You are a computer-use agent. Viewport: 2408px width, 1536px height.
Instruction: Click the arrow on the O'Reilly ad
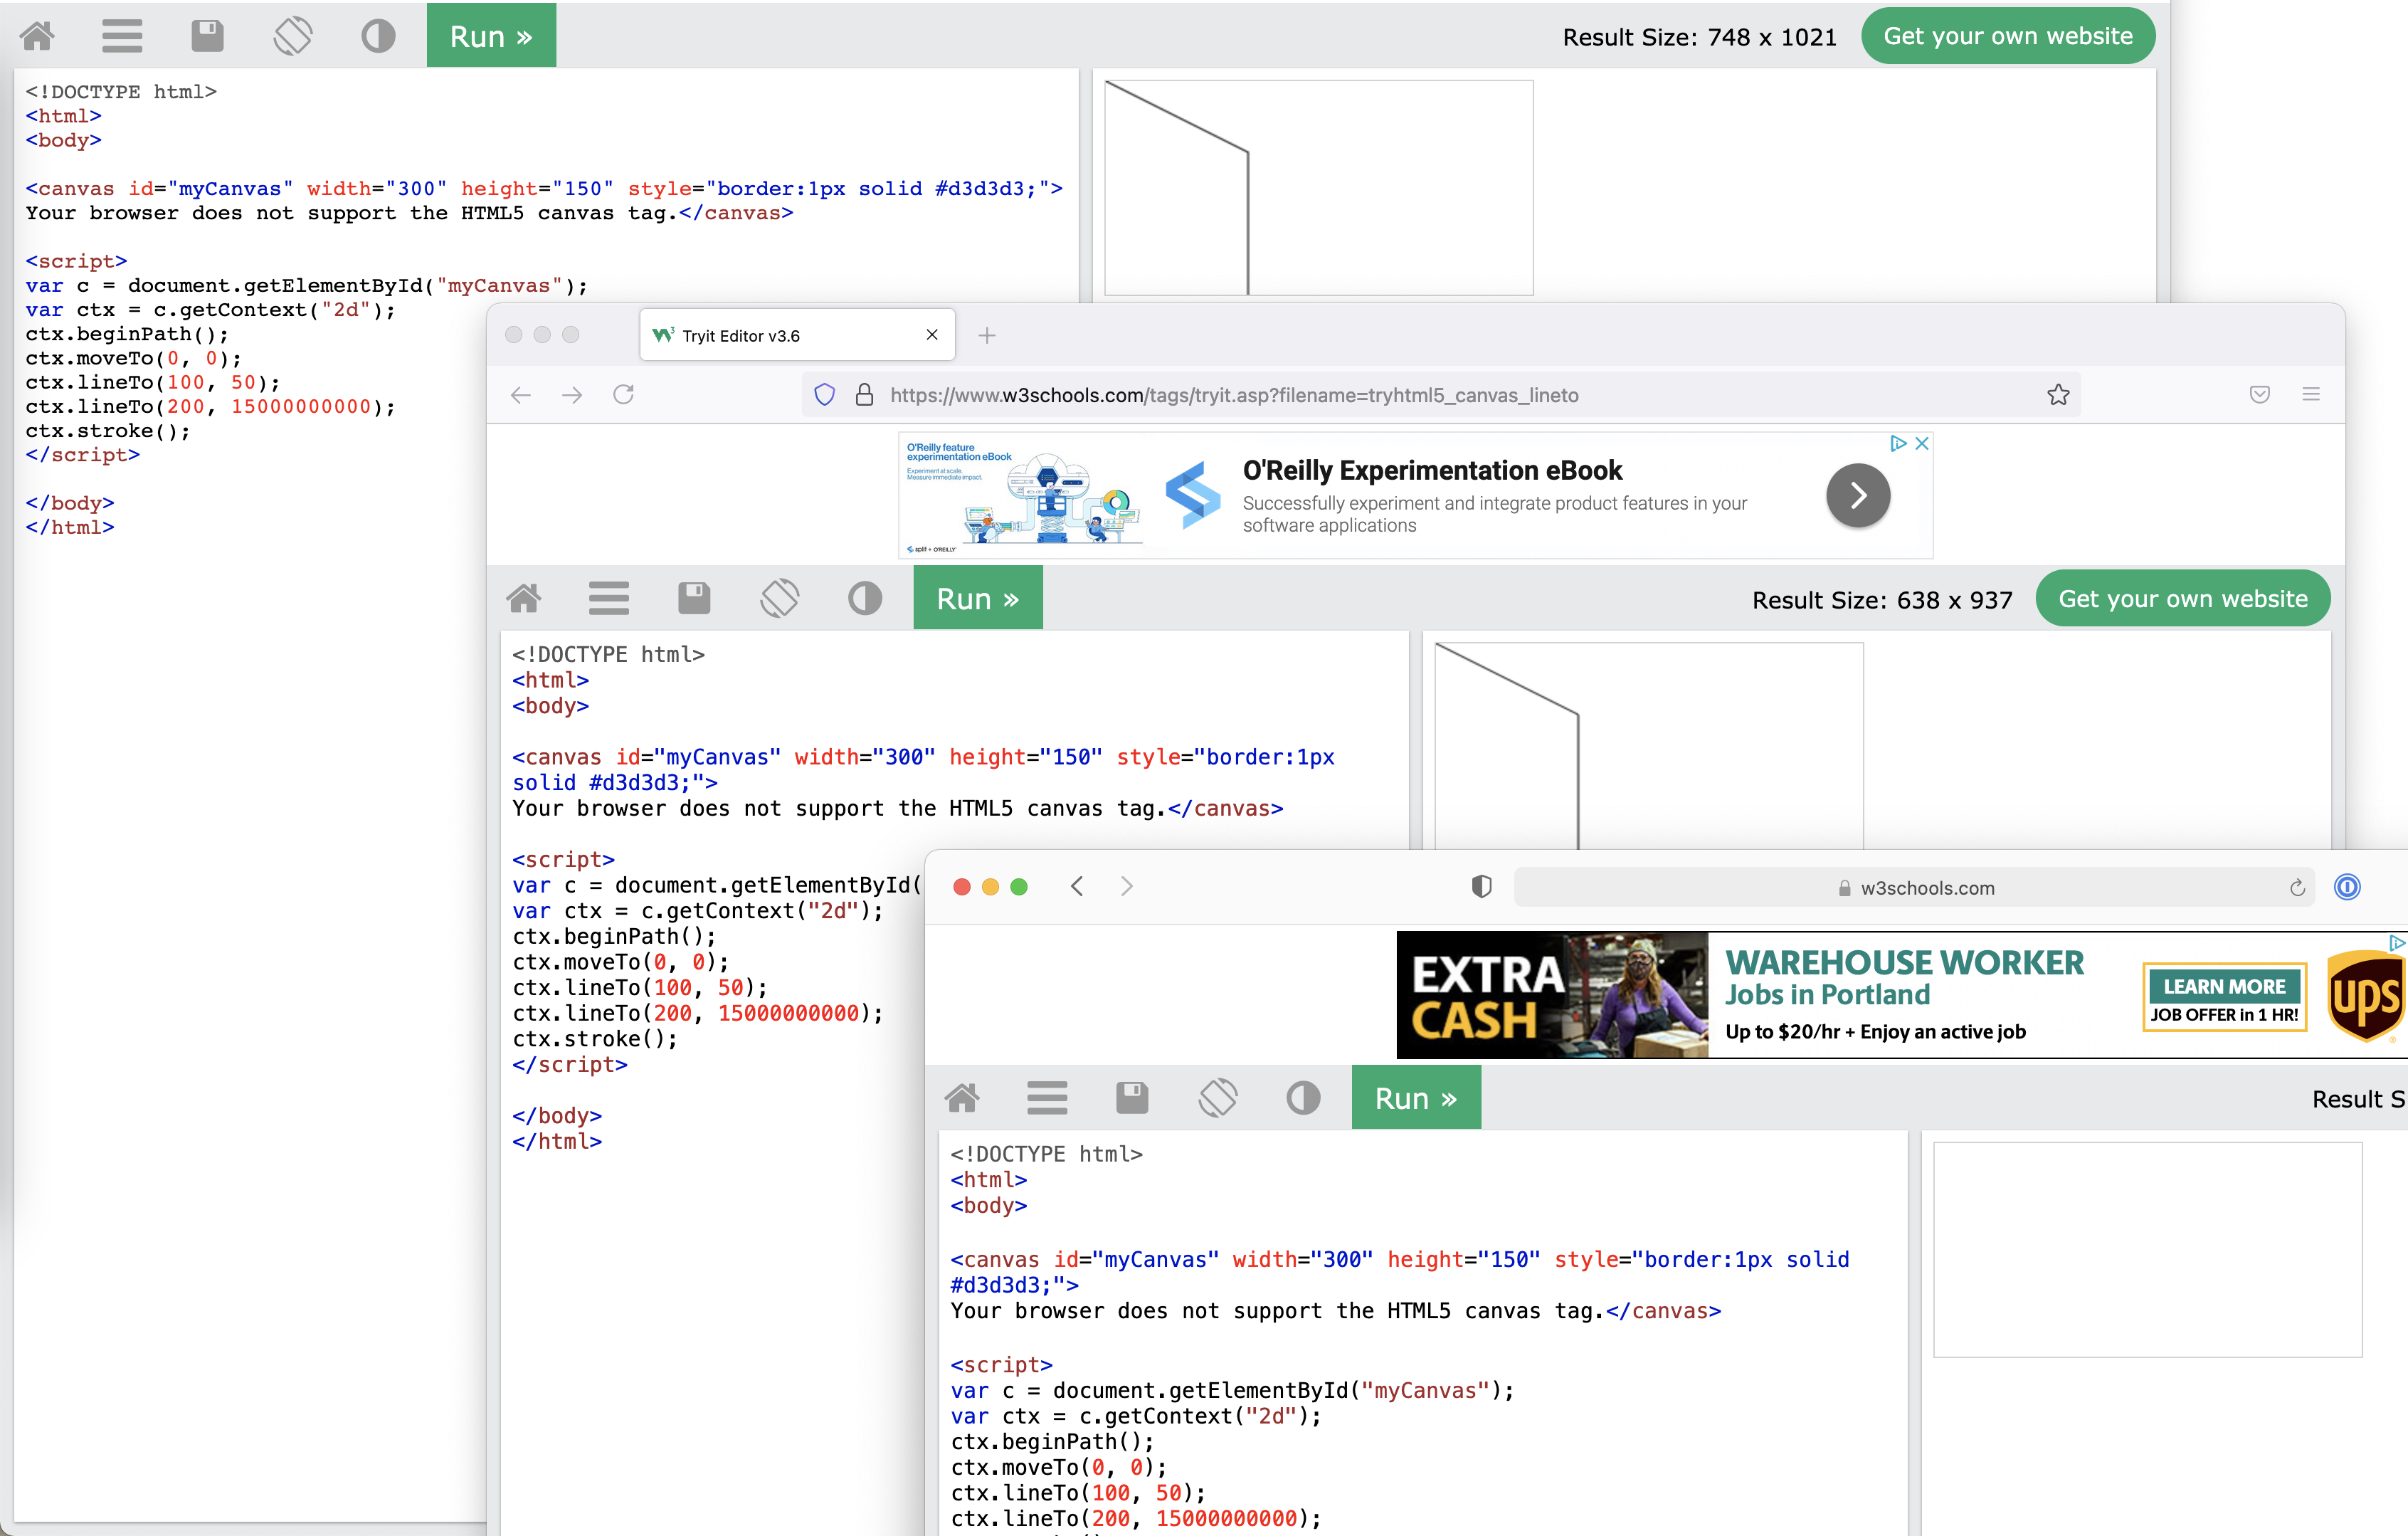pyautogui.click(x=1857, y=495)
